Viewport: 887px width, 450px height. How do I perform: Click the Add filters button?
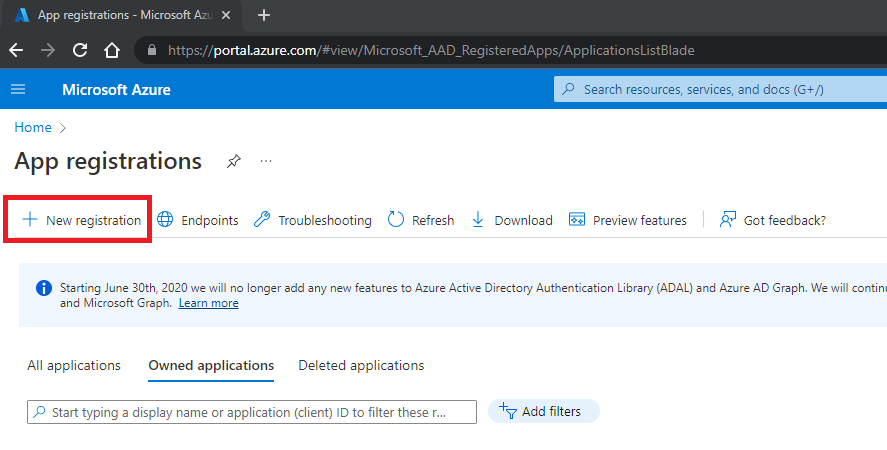tap(544, 412)
